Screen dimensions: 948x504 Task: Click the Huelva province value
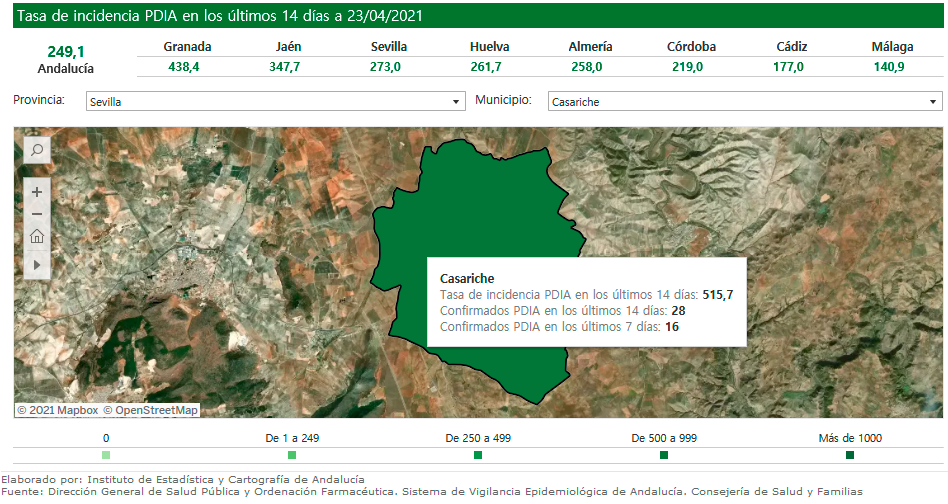[x=487, y=66]
